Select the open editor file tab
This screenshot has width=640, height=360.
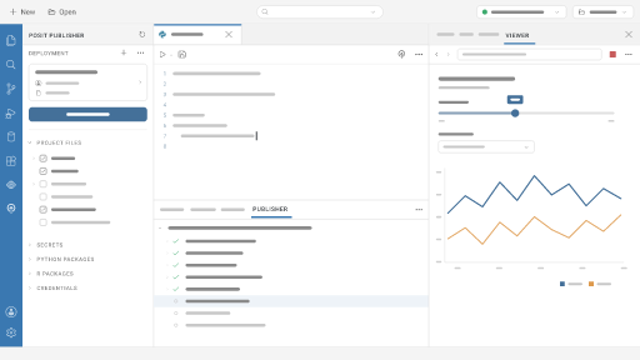click(x=198, y=35)
